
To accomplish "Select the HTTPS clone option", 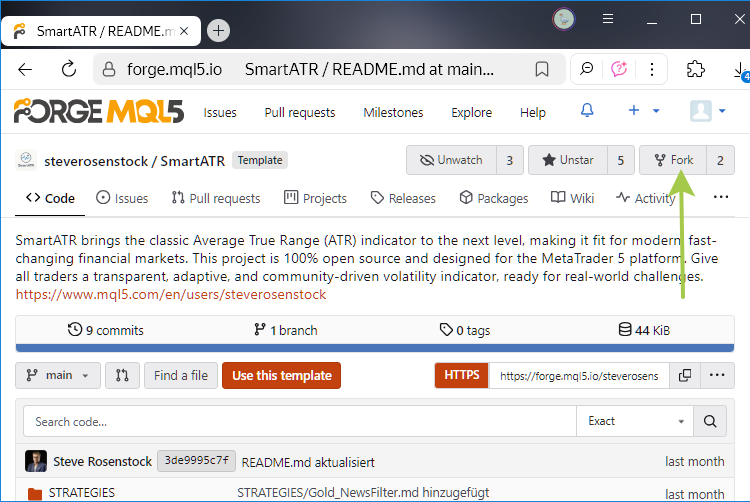I will [462, 375].
